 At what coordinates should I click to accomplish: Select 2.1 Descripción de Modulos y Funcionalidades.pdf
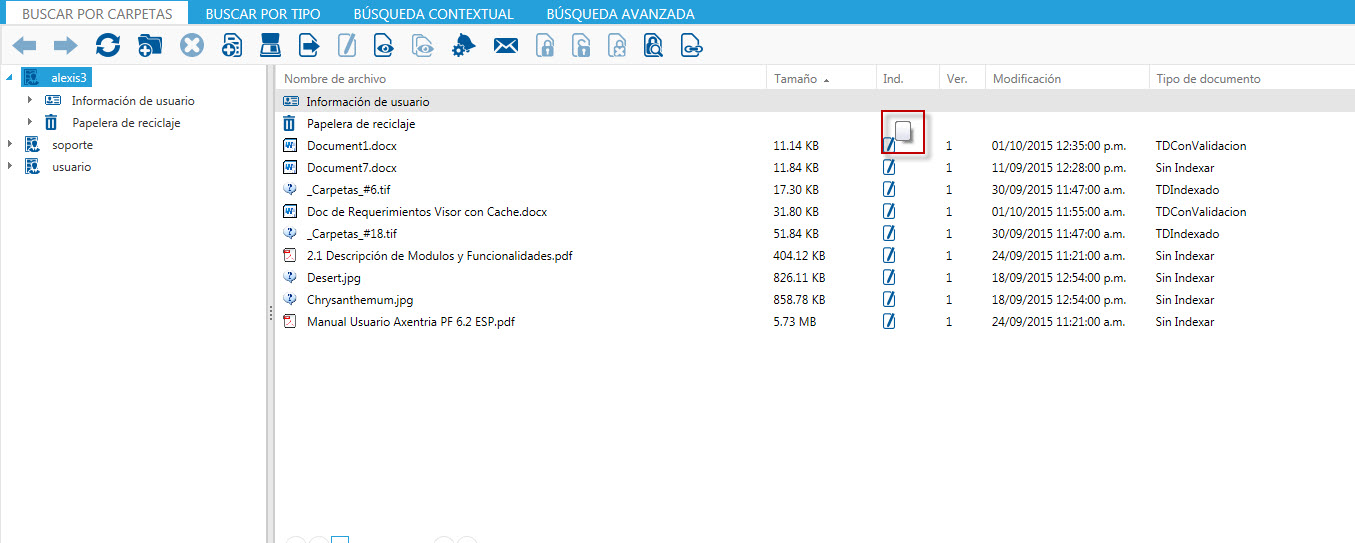coord(440,256)
